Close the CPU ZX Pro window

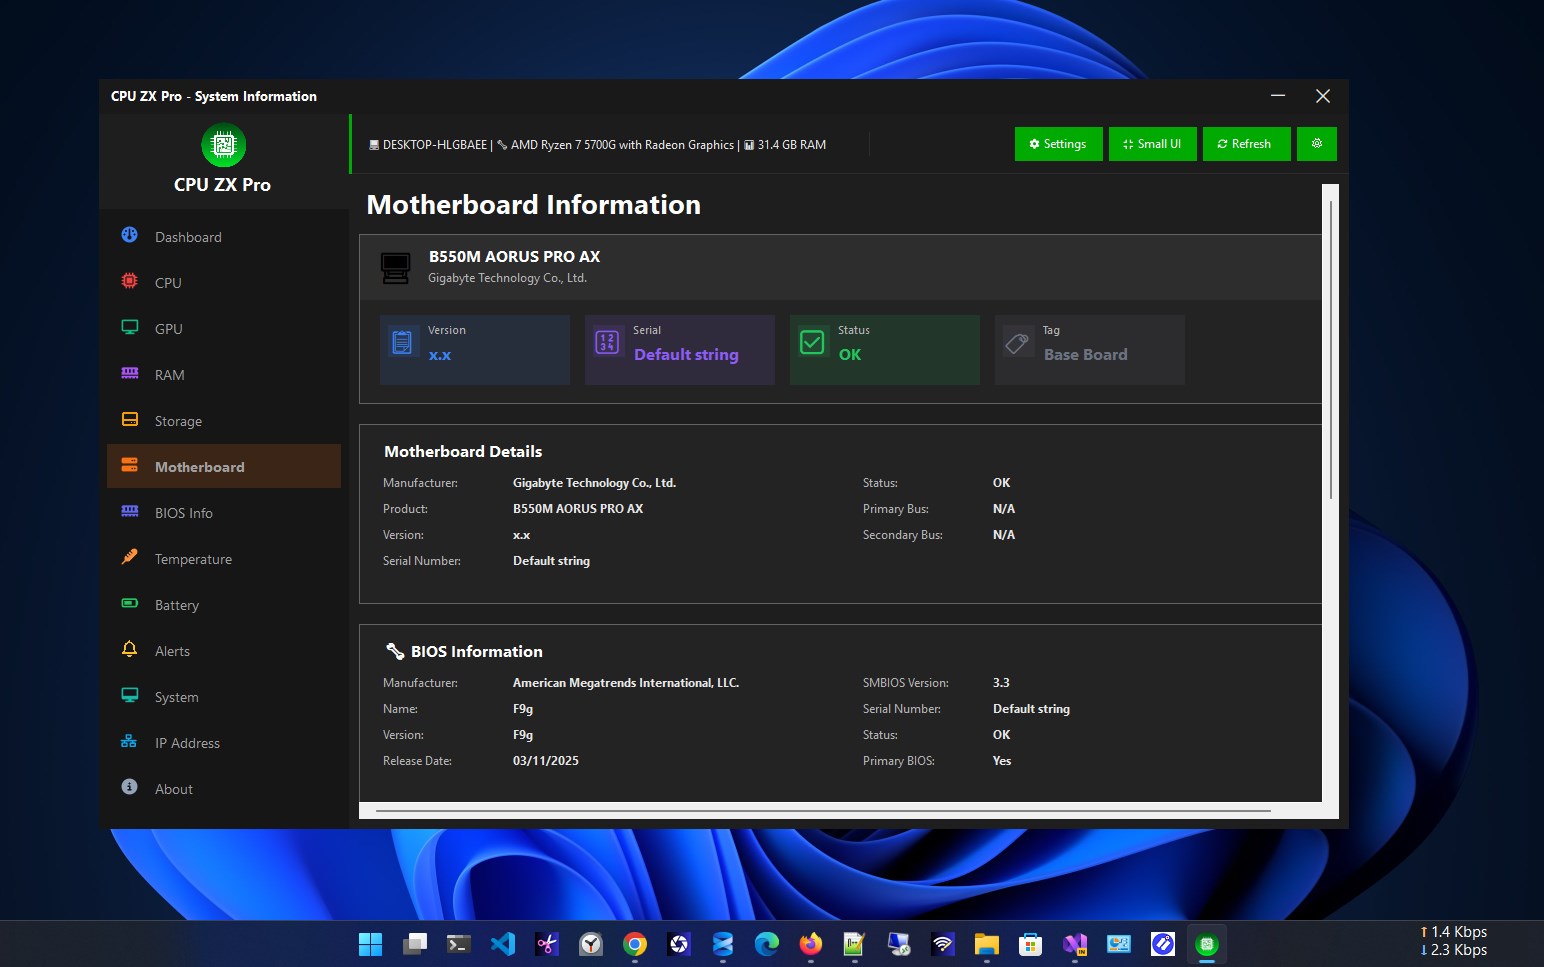[1323, 96]
